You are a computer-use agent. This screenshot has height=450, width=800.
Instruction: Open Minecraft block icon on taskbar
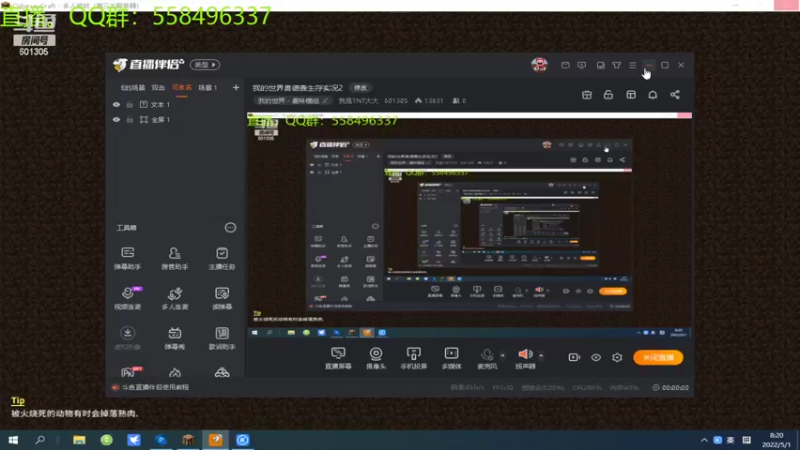click(x=188, y=440)
